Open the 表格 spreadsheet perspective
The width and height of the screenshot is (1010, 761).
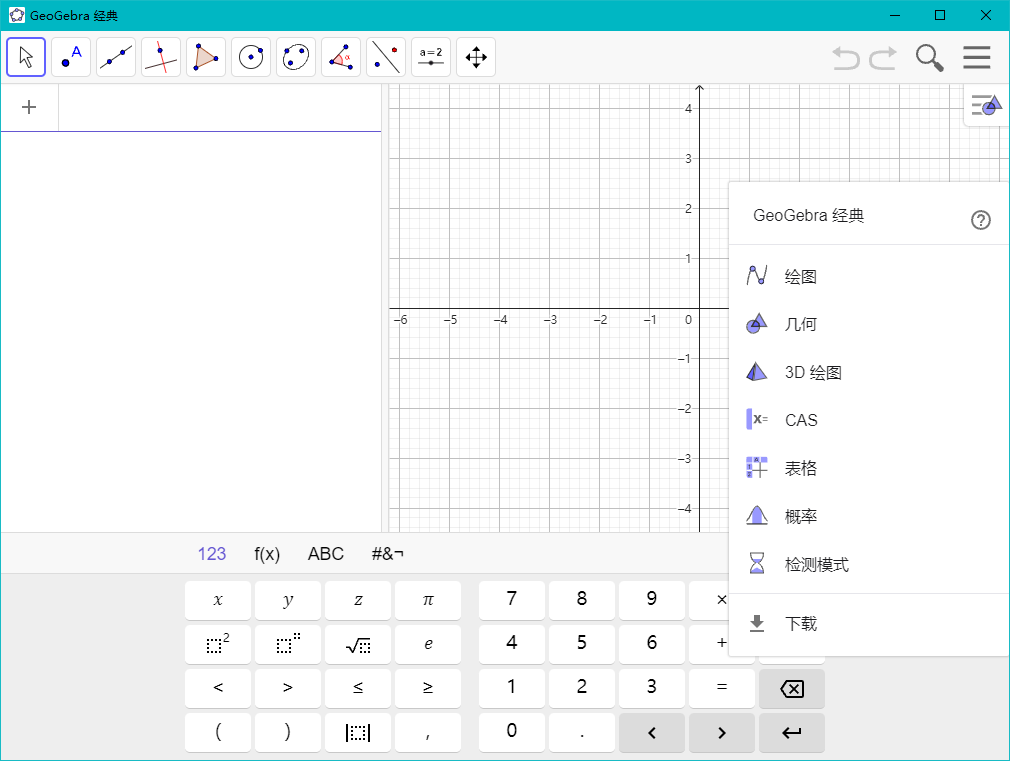coord(868,468)
